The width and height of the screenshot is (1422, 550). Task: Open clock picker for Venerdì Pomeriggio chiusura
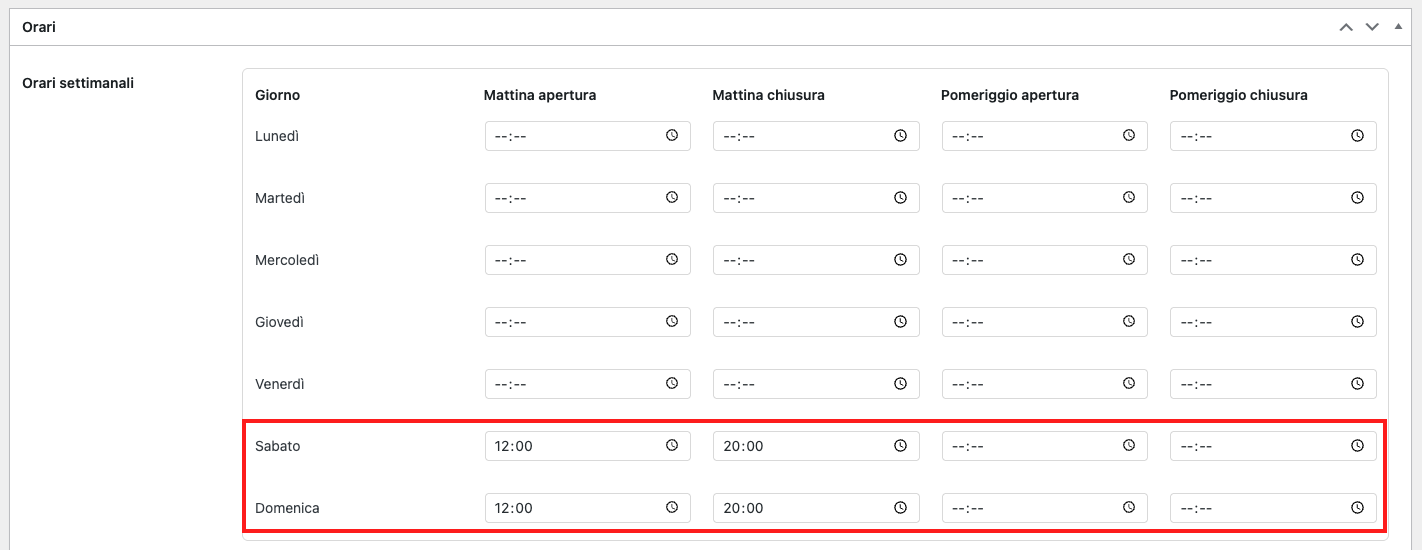pyautogui.click(x=1357, y=384)
